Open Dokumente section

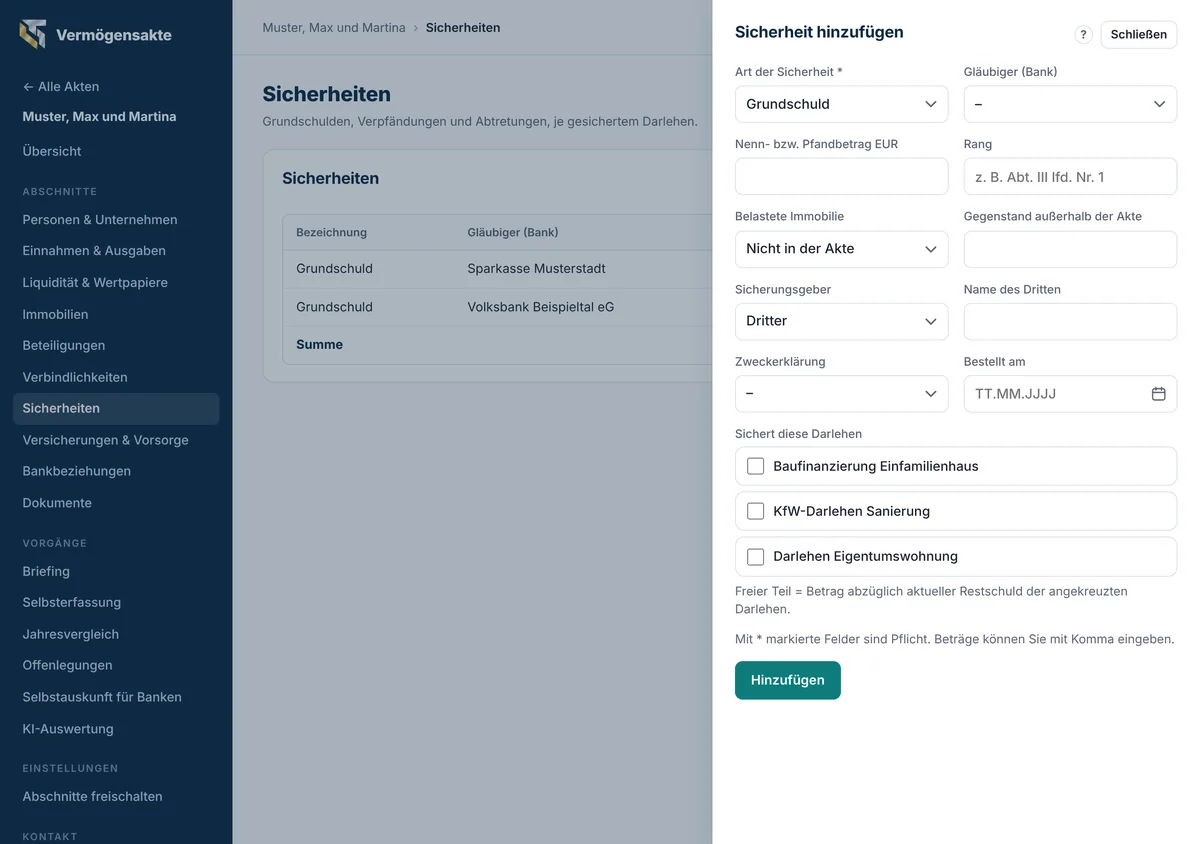pyautogui.click(x=57, y=503)
